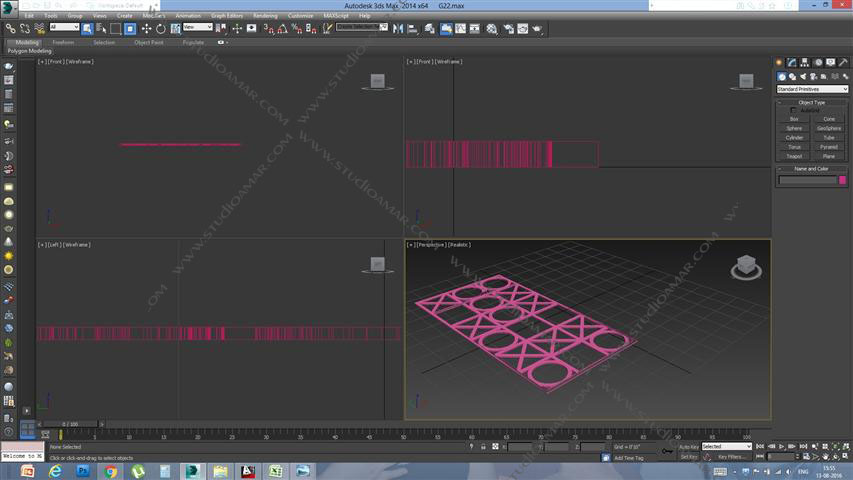The image size is (853, 480).
Task: Open the Rendering menu
Action: [265, 16]
